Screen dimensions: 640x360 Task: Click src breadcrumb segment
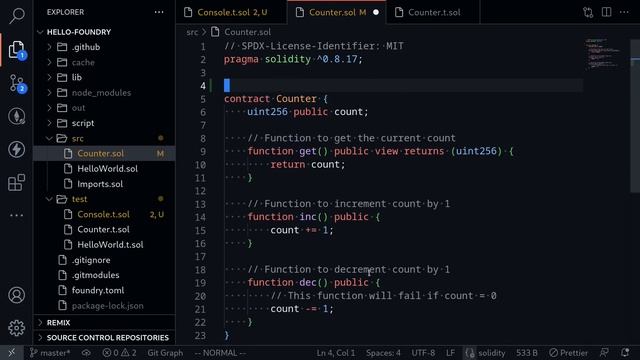pos(192,32)
